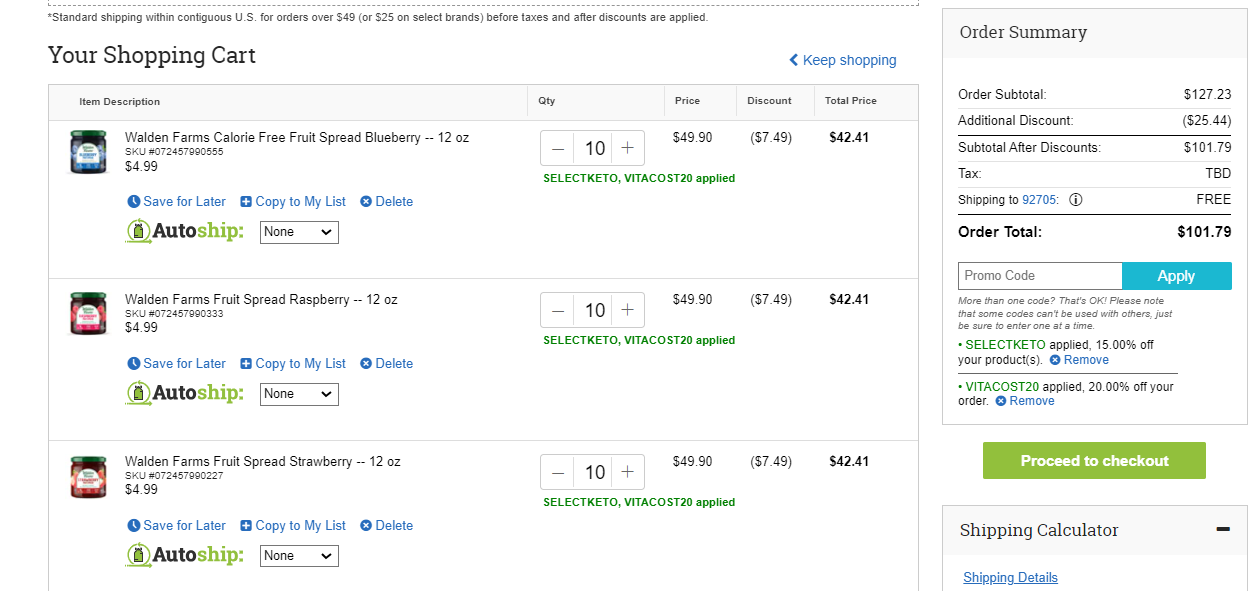
Task: Open Autoship dropdown for Raspberry spread
Action: 299,394
